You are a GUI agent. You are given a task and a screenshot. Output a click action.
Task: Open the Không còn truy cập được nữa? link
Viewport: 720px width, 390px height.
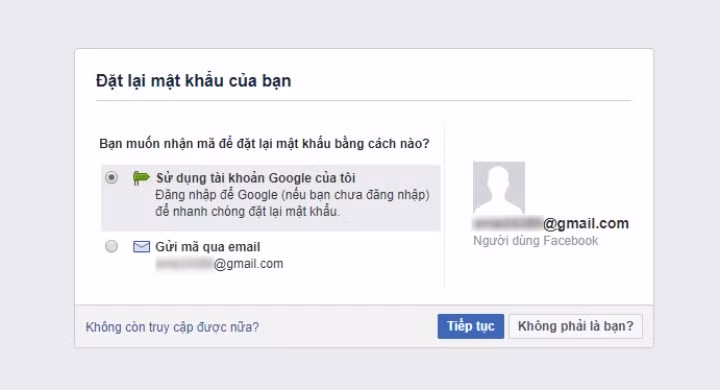[x=172, y=327]
